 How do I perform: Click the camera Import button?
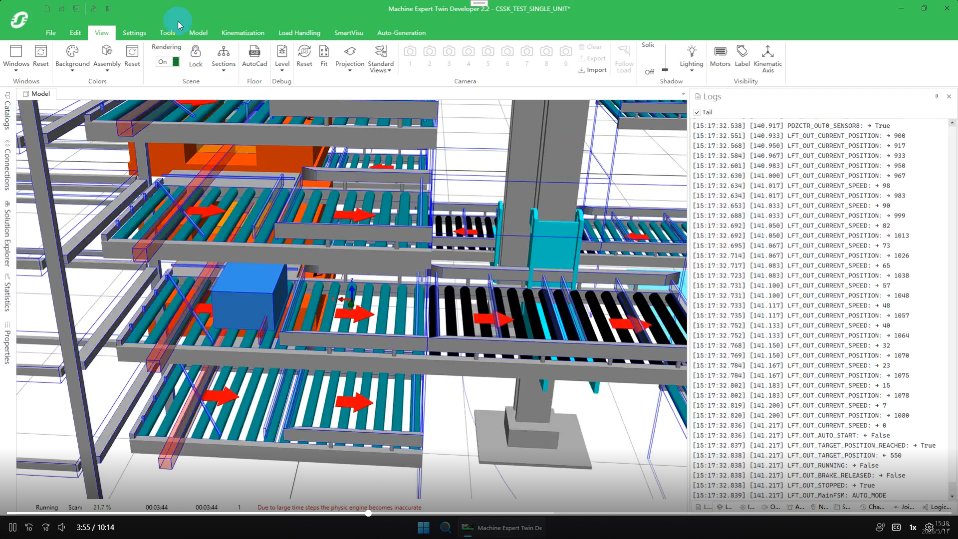click(592, 70)
